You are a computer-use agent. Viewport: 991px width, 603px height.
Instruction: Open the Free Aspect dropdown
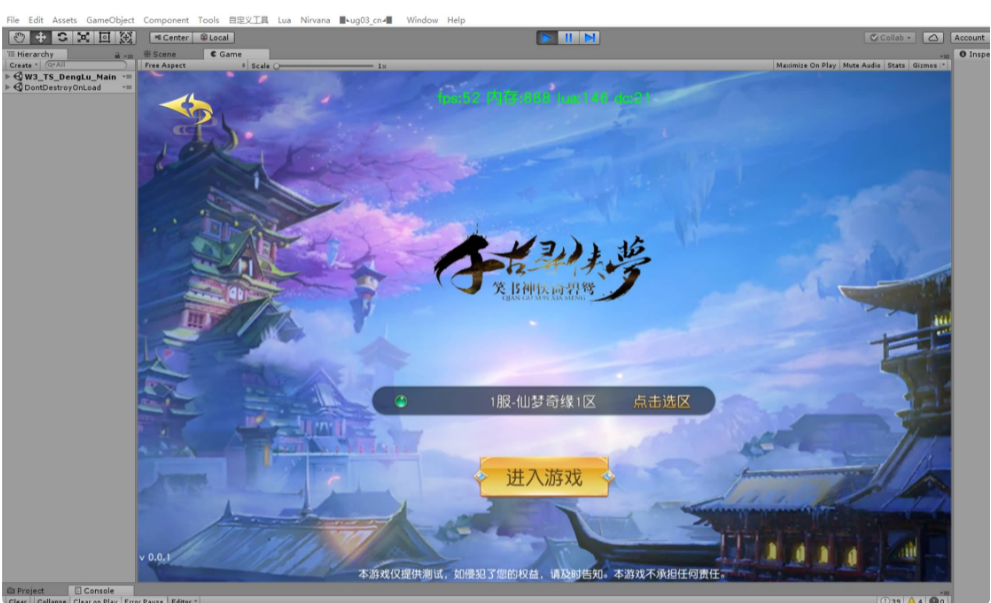click(194, 65)
